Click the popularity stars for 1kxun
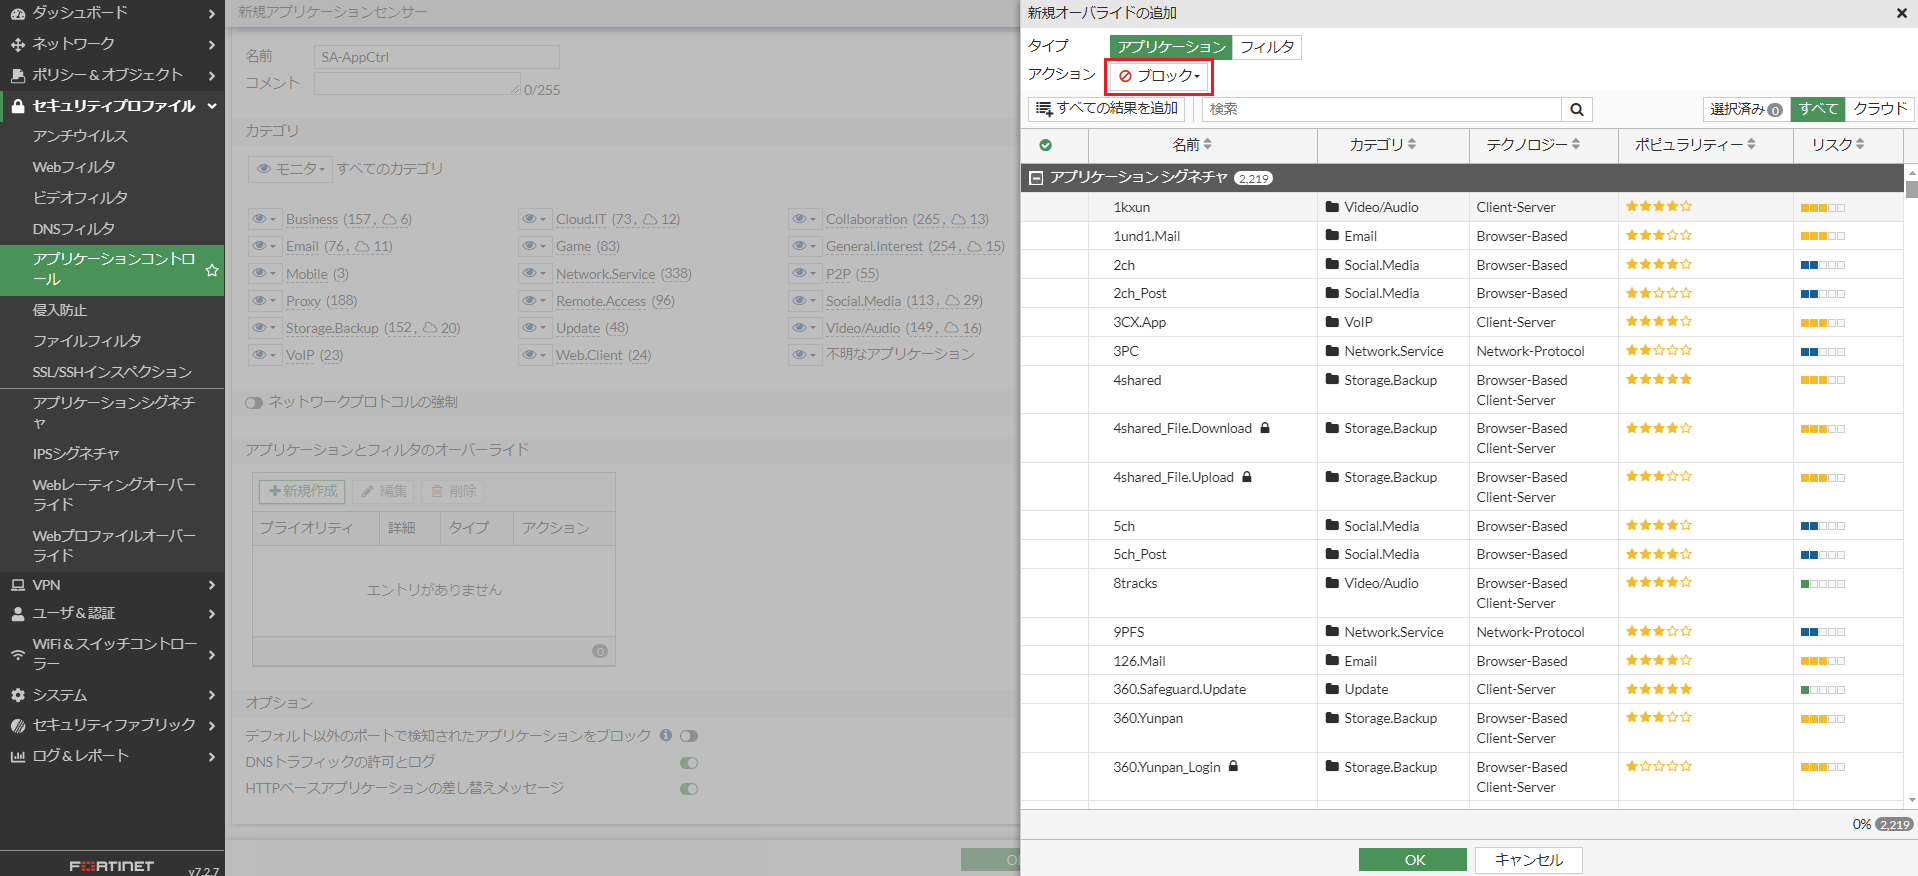This screenshot has width=1918, height=876. pyautogui.click(x=1658, y=207)
